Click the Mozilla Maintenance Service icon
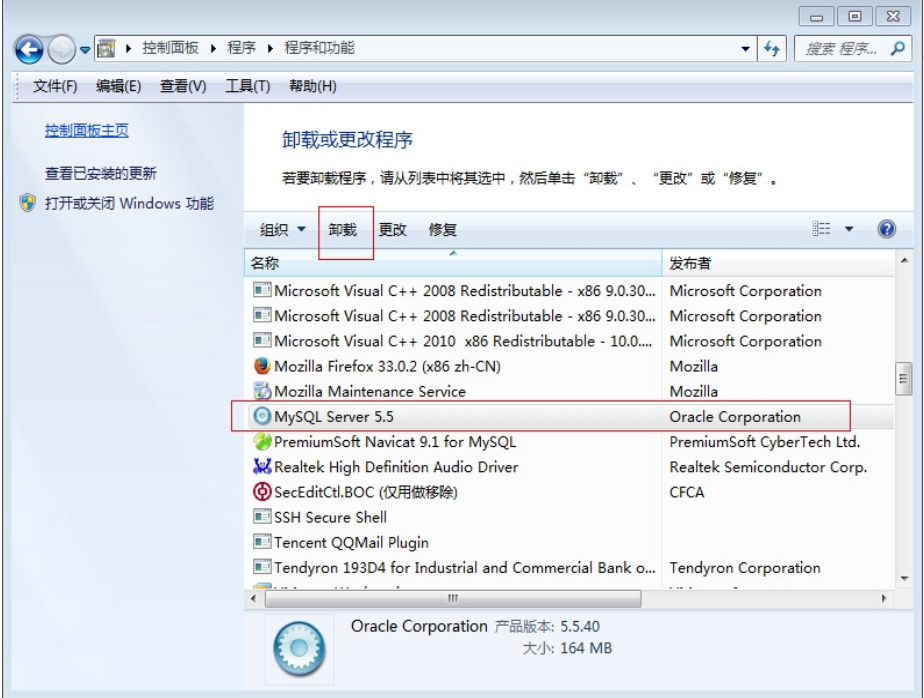This screenshot has width=924, height=698. click(262, 391)
